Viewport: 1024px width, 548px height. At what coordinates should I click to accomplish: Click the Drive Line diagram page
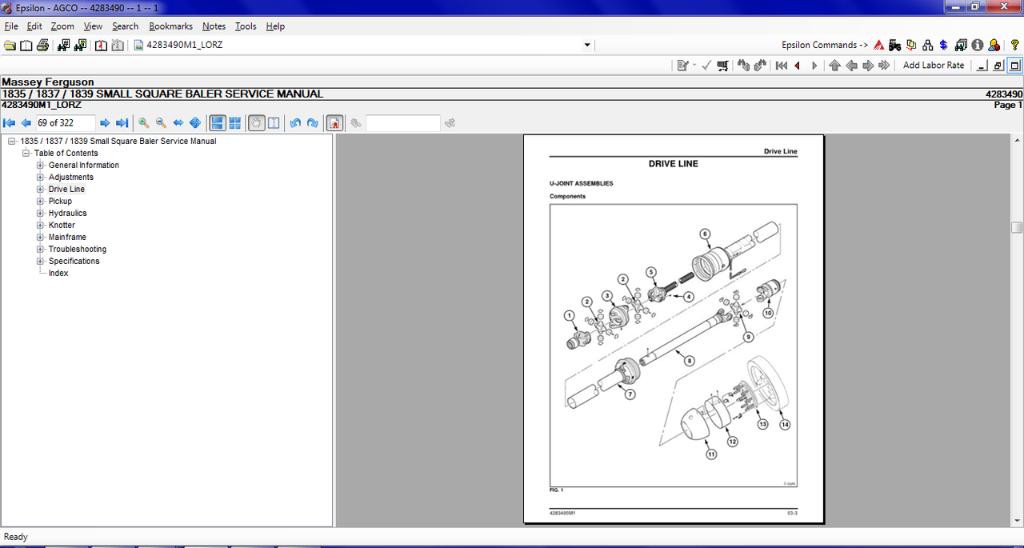673,329
